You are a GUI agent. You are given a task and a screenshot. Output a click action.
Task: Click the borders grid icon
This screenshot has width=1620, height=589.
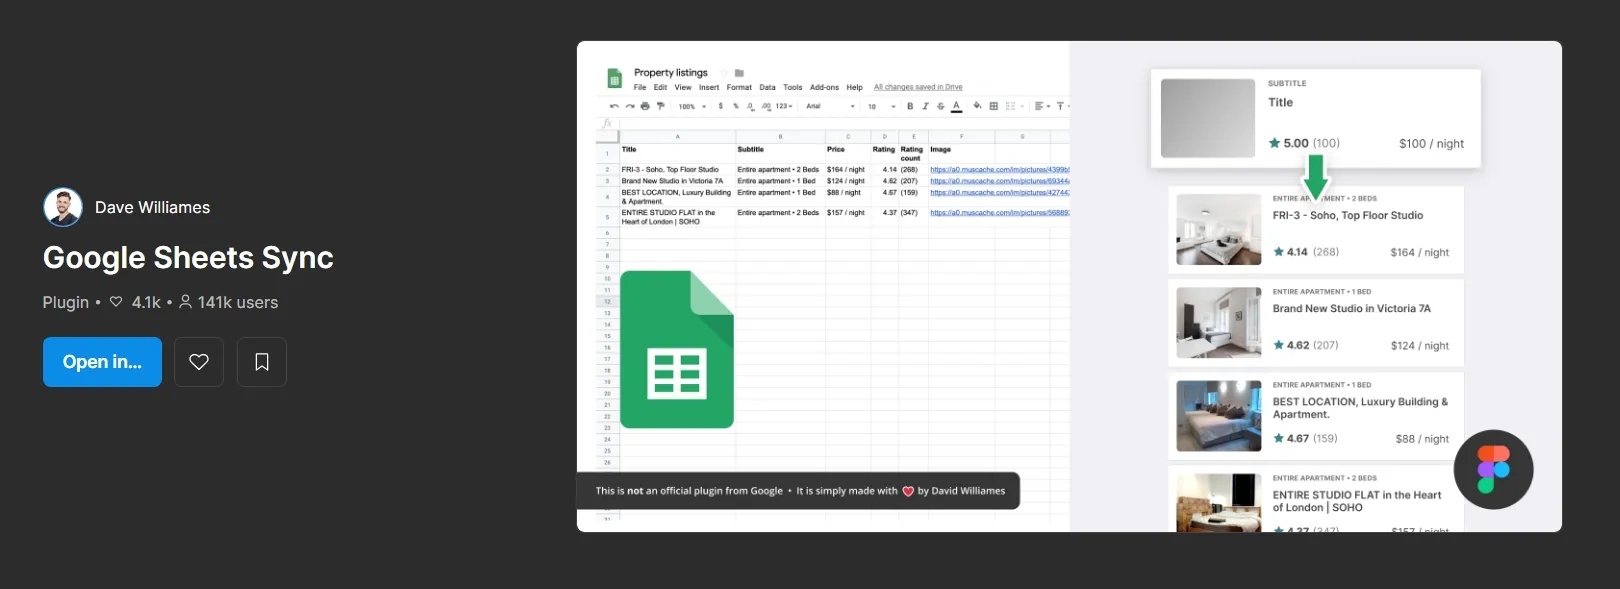point(993,106)
